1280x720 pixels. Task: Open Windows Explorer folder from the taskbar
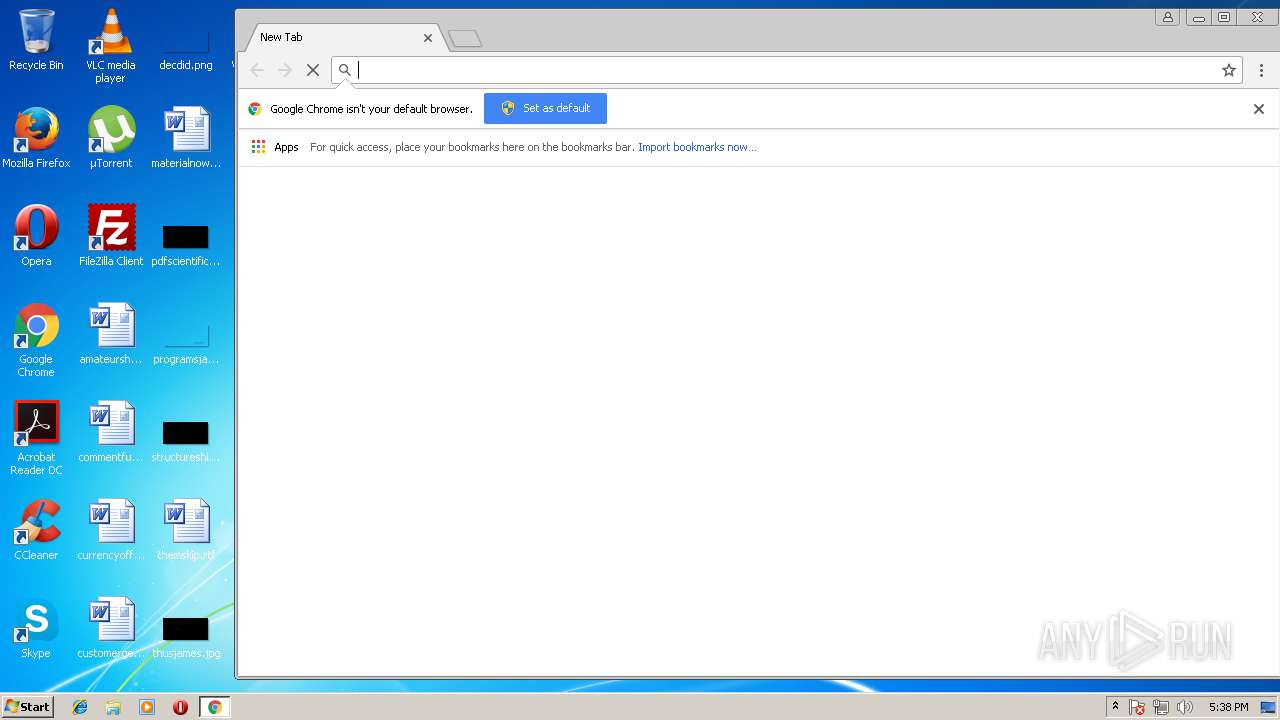click(113, 707)
